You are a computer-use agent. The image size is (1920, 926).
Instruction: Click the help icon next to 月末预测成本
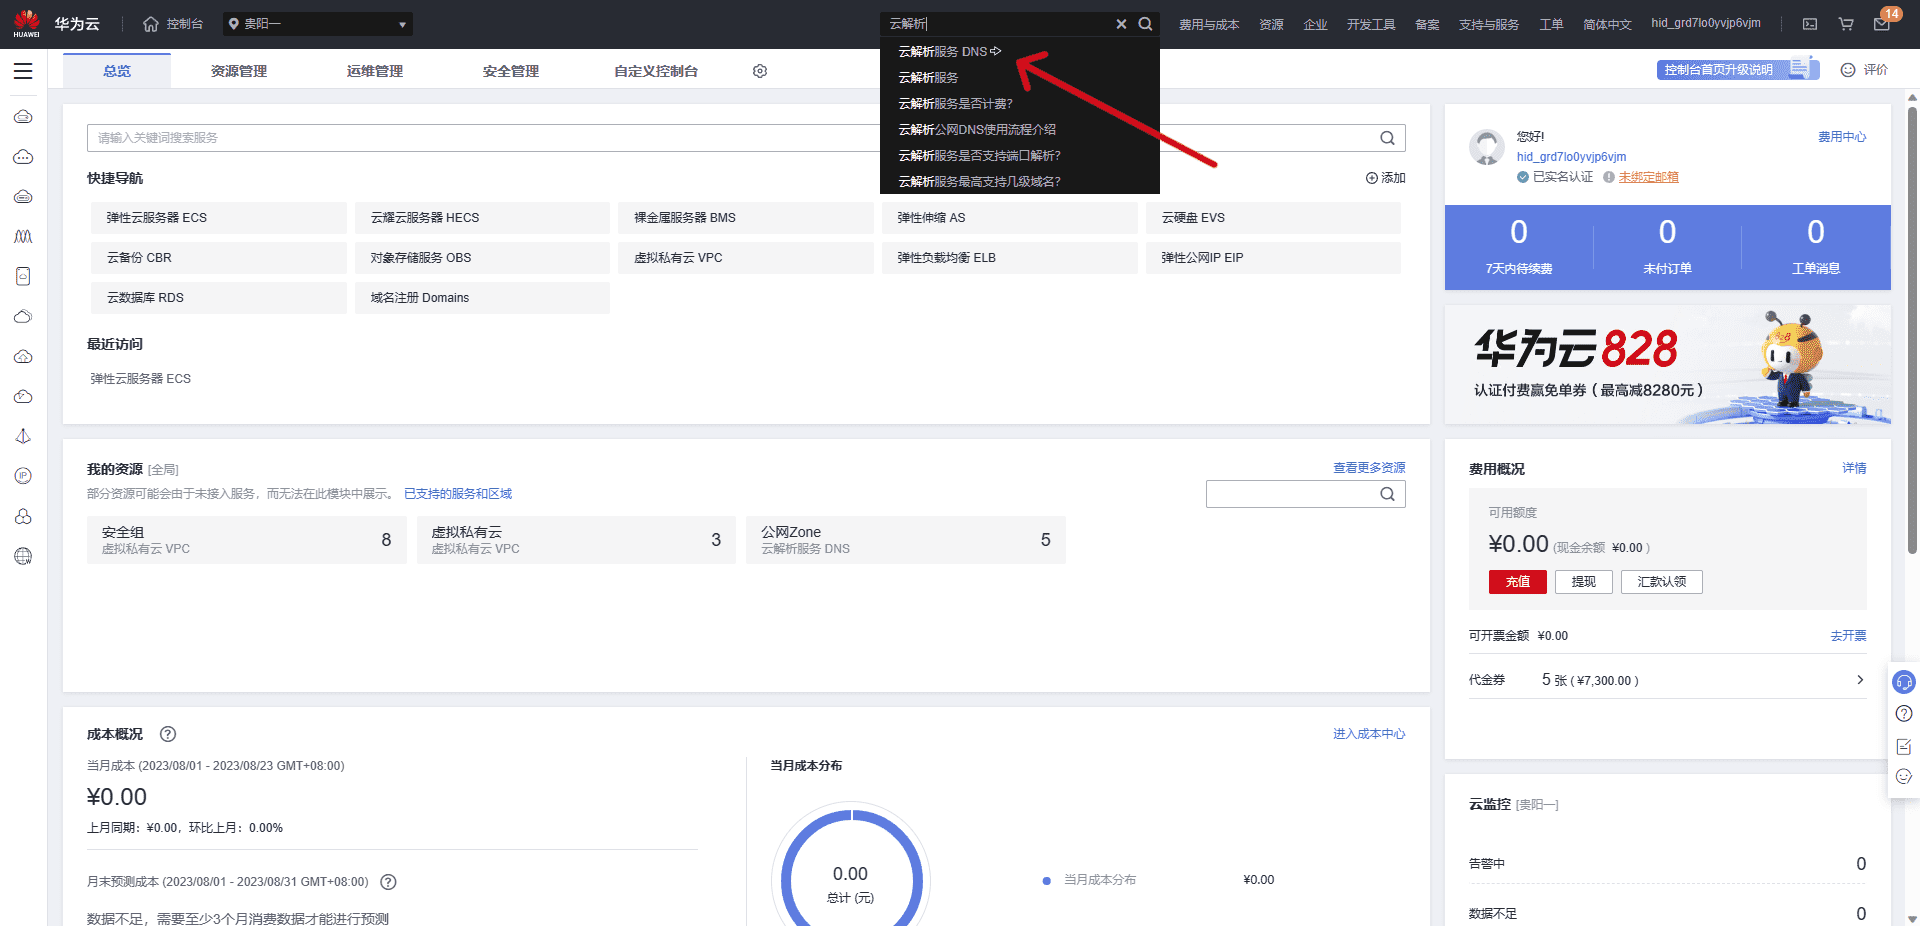(x=389, y=882)
